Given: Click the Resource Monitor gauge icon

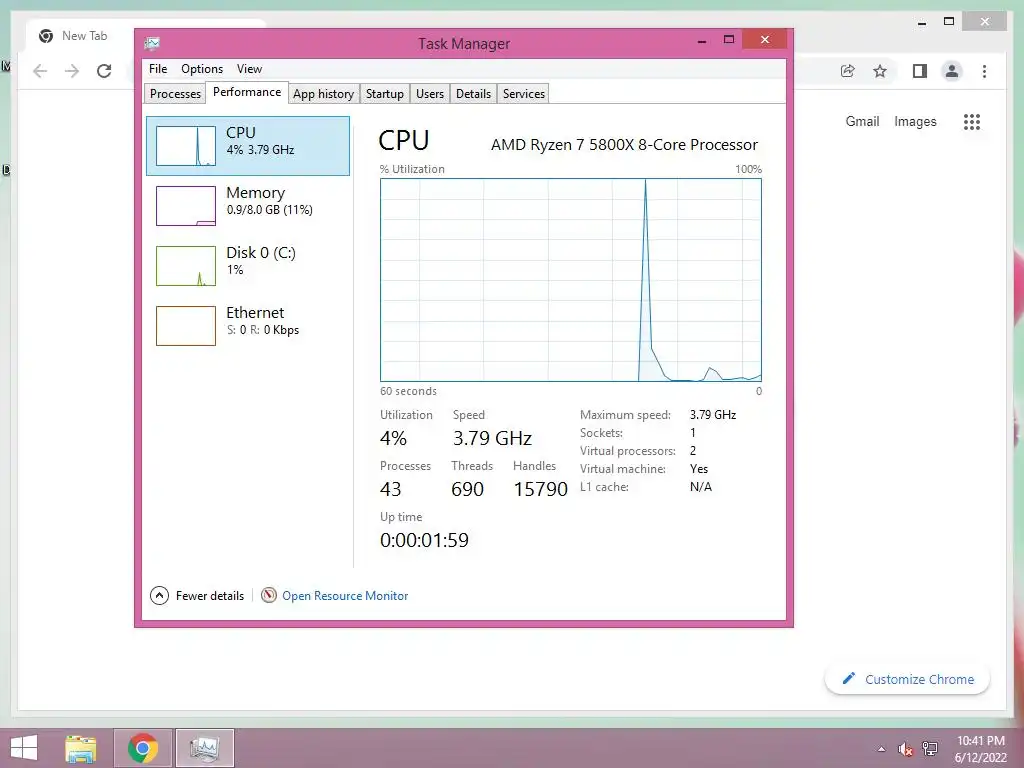Looking at the screenshot, I should coord(268,595).
